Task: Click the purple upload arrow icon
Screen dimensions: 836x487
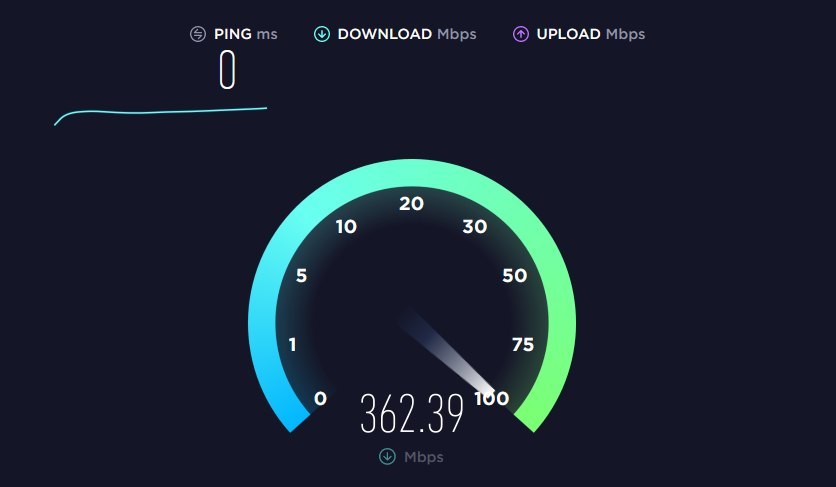Action: (521, 34)
